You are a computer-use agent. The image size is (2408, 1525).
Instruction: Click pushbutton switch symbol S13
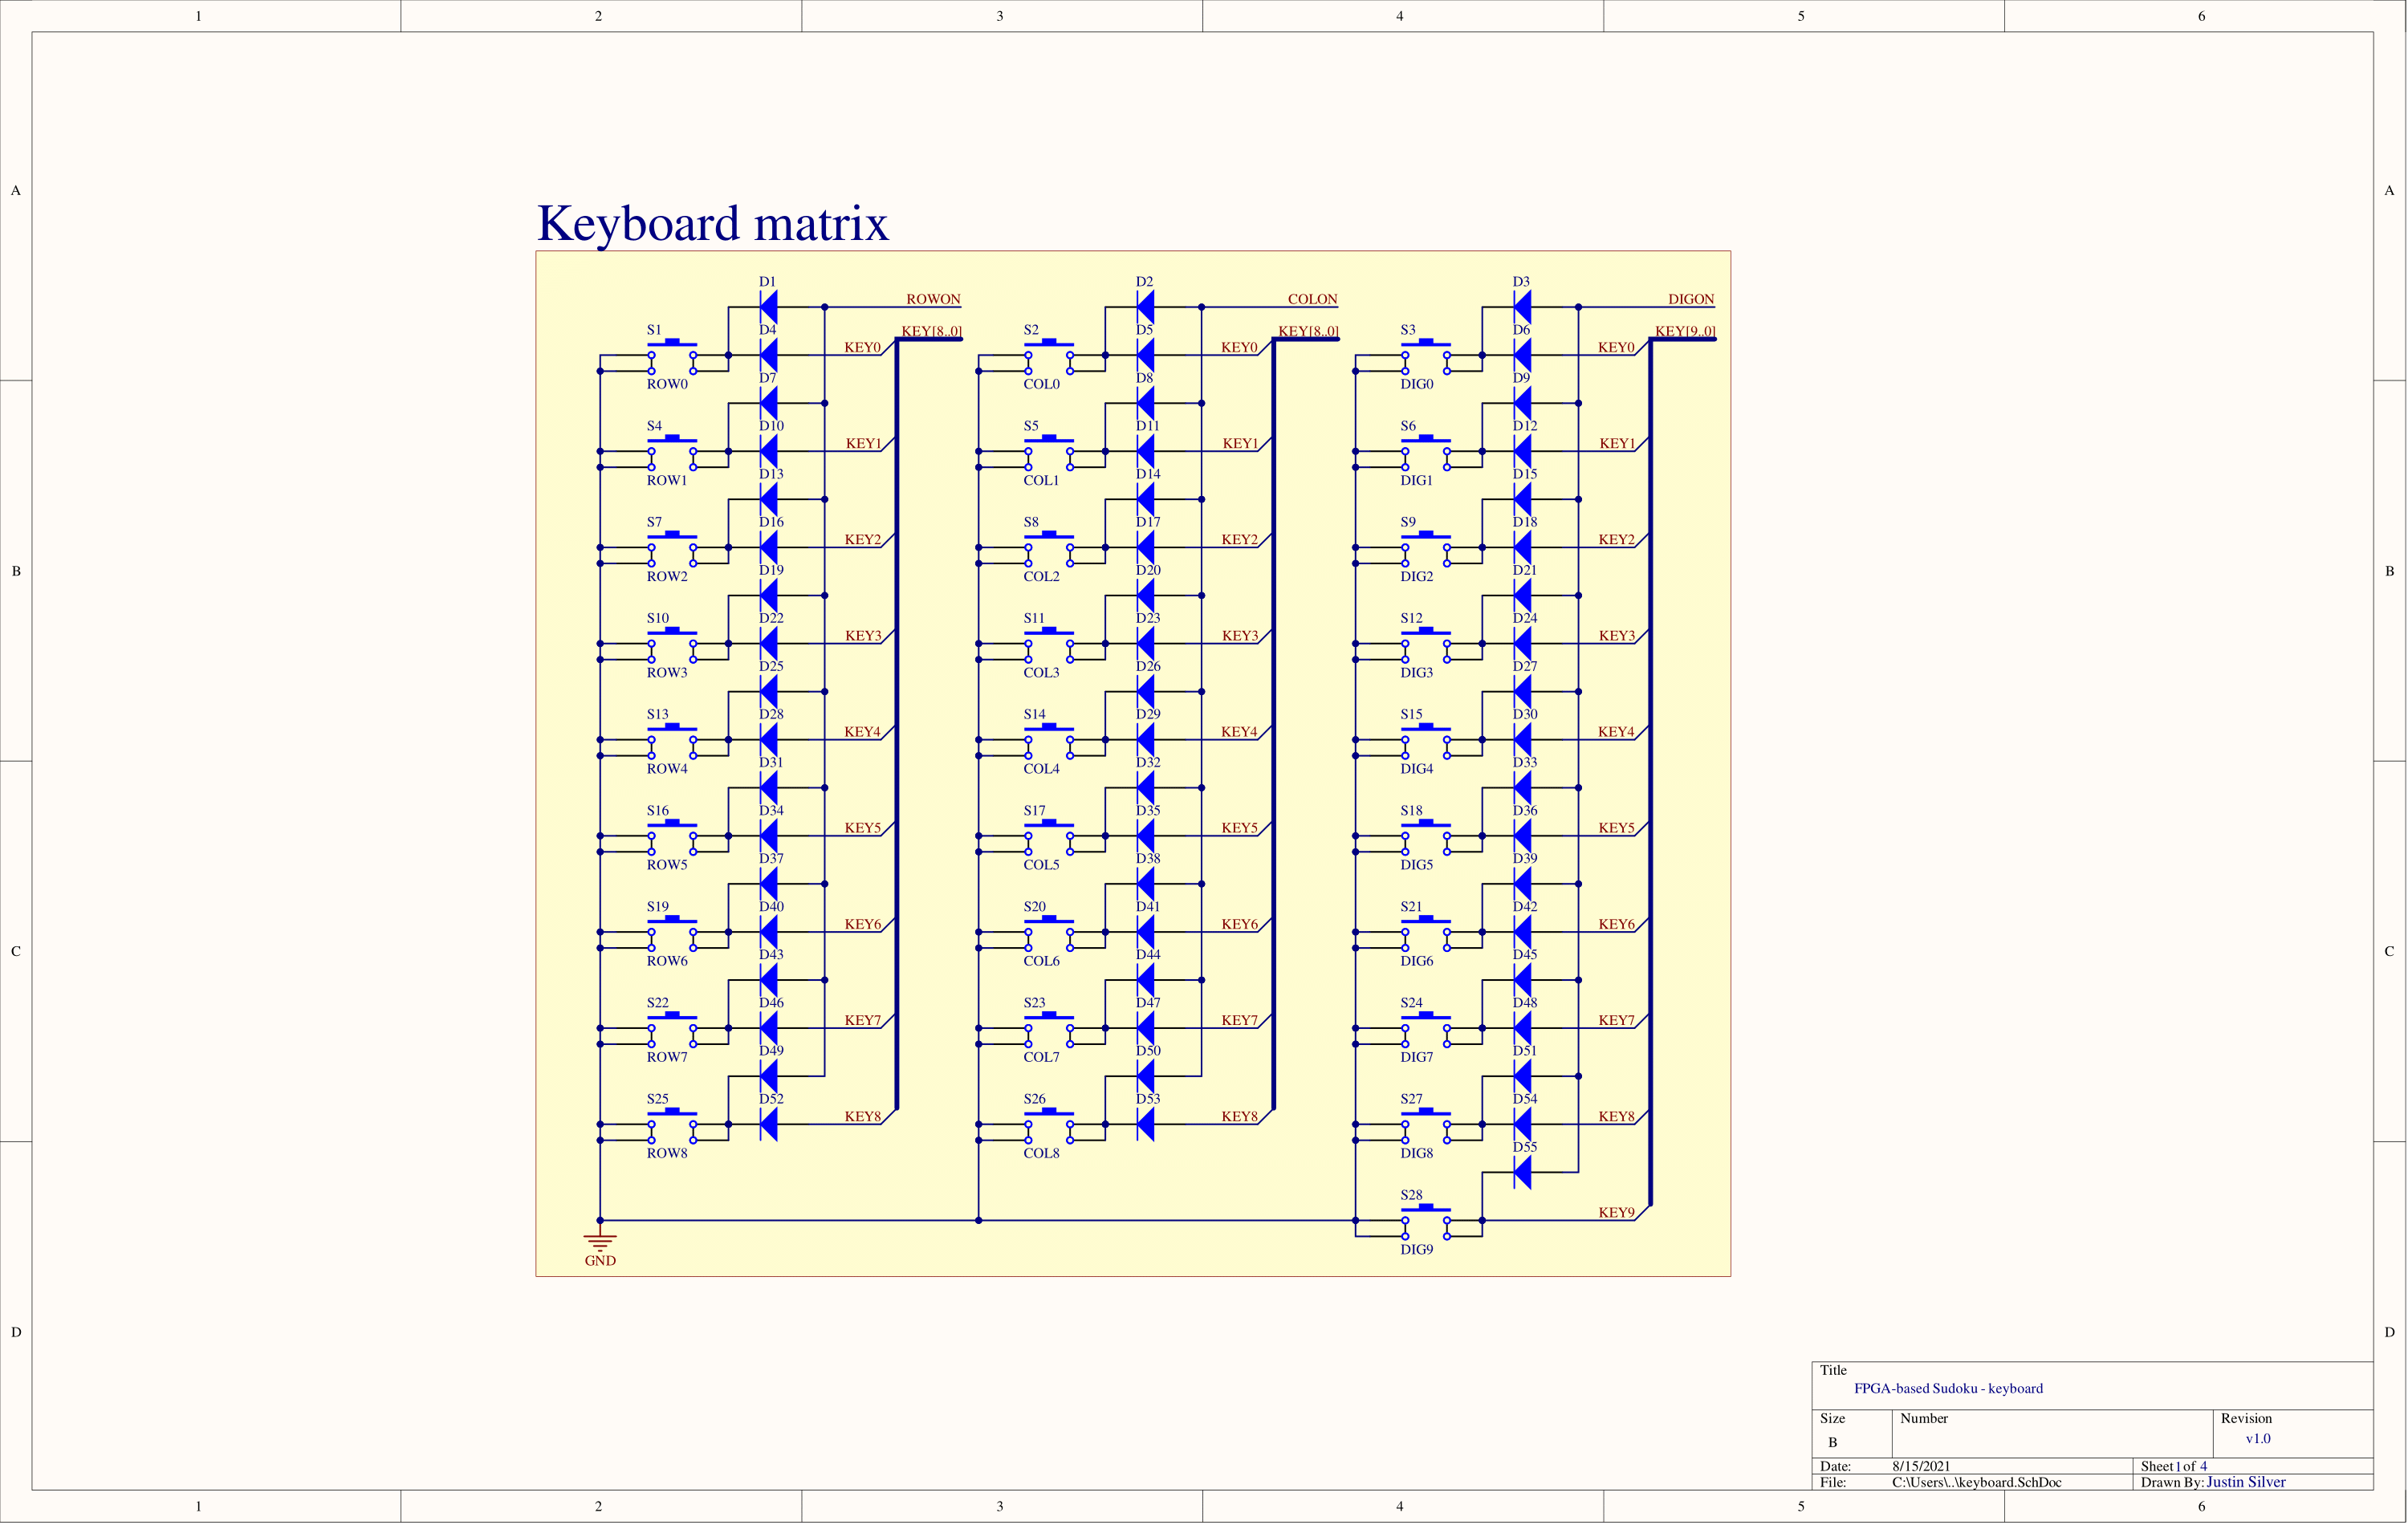[x=672, y=741]
